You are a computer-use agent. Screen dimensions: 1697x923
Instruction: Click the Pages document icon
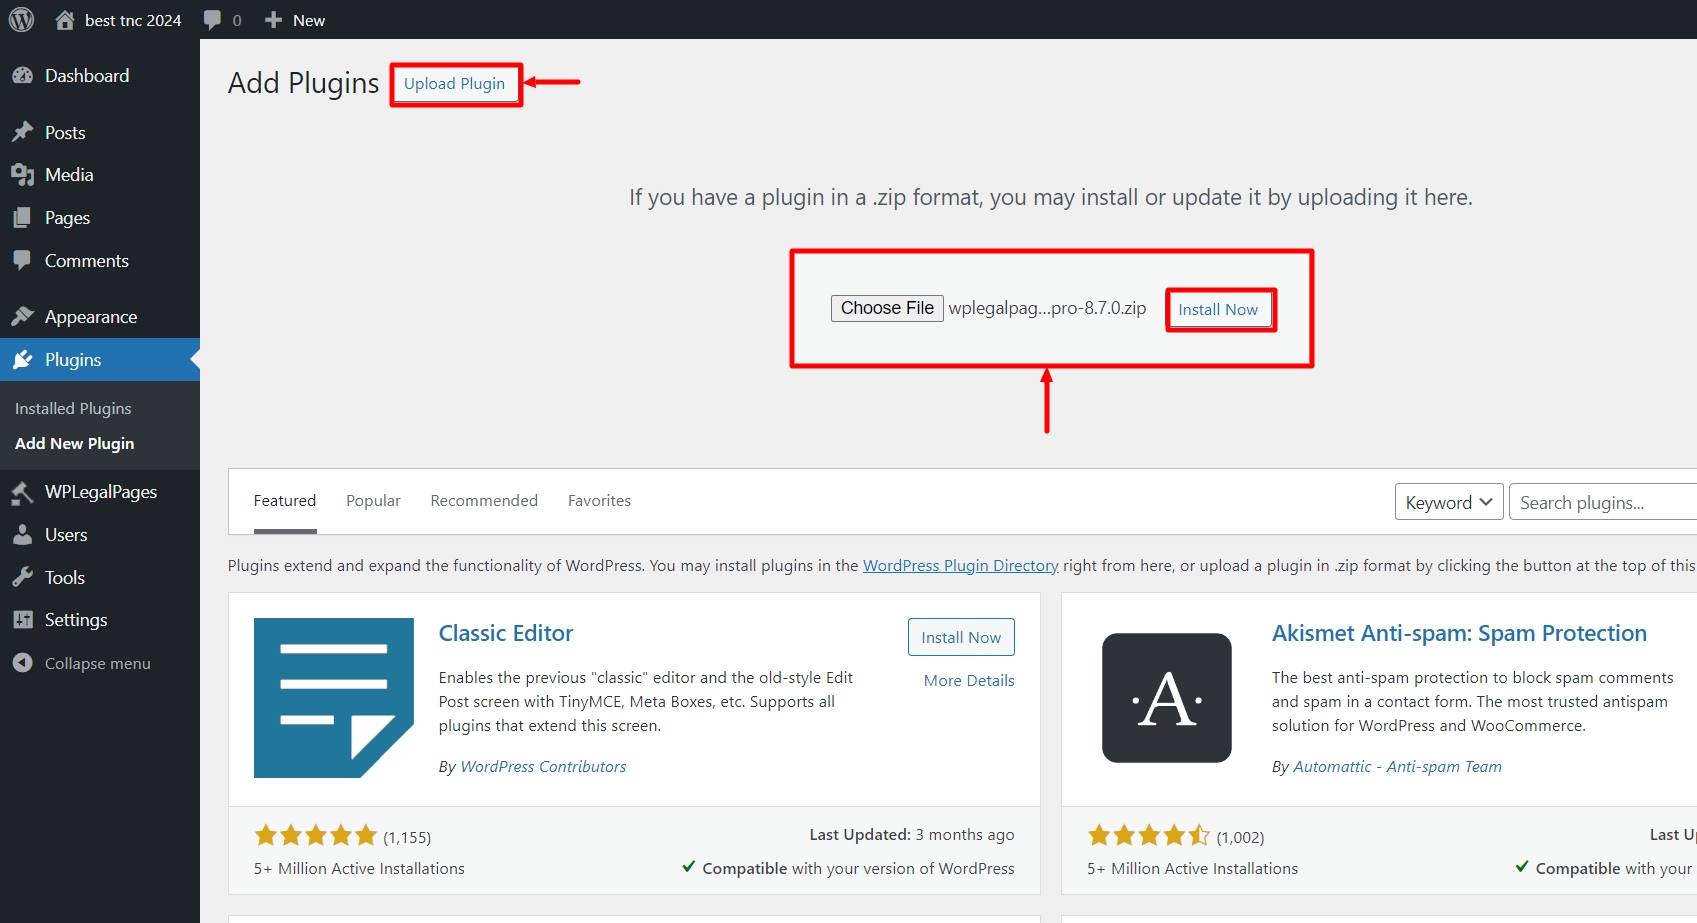point(23,217)
